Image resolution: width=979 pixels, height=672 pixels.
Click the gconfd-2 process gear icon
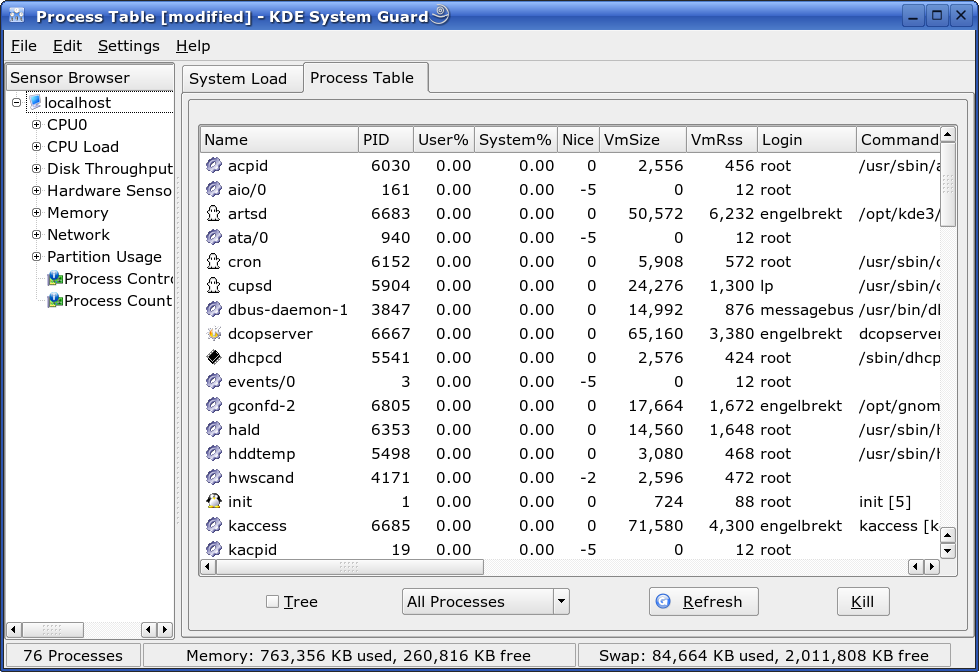214,405
